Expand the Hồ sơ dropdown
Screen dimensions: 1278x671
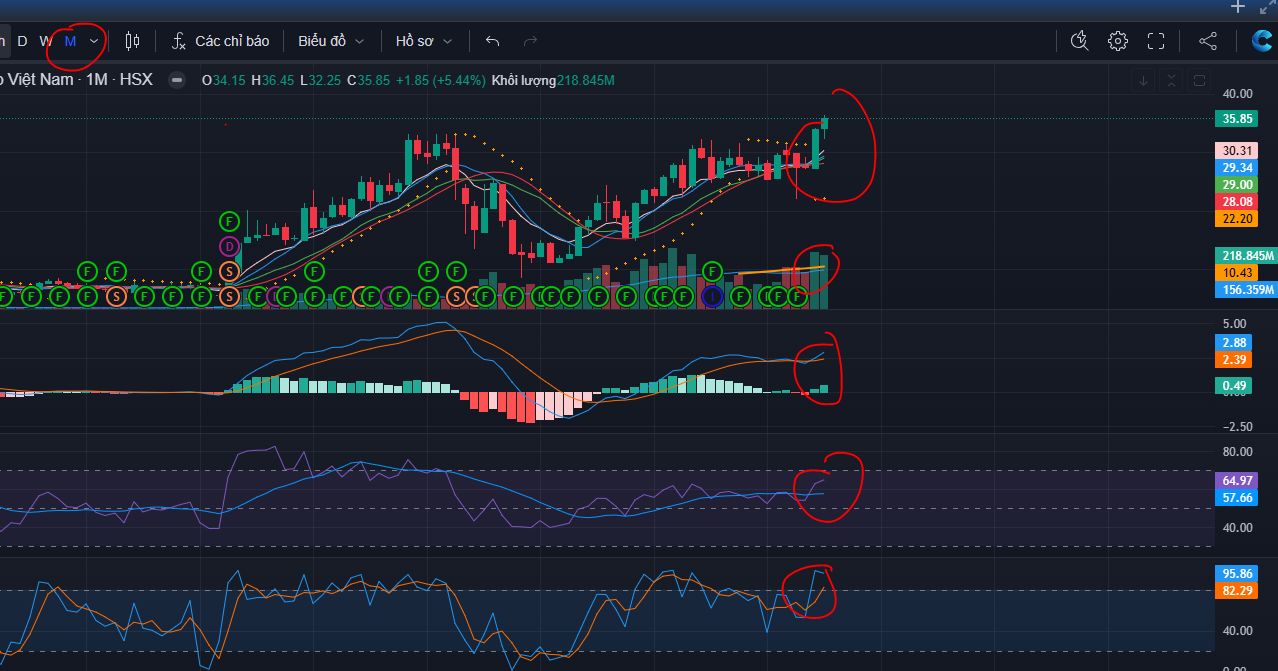point(424,41)
